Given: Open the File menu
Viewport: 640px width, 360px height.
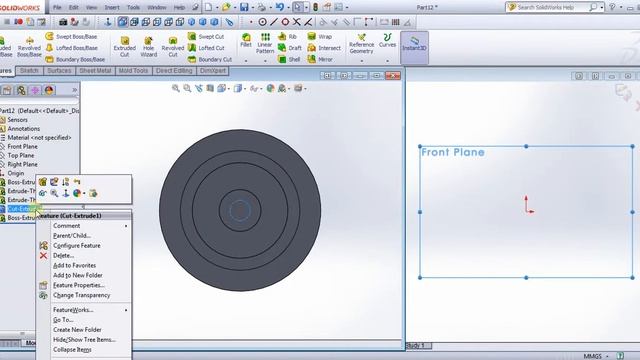Looking at the screenshot, I should pyautogui.click(x=57, y=7).
